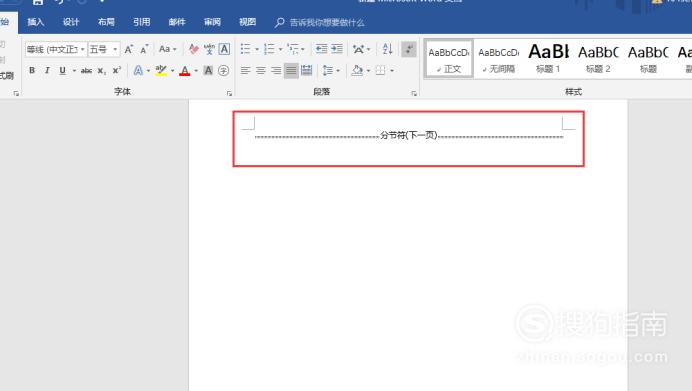Apply the 标题 2 style
Viewport: 692px width, 391px height.
[x=598, y=59]
